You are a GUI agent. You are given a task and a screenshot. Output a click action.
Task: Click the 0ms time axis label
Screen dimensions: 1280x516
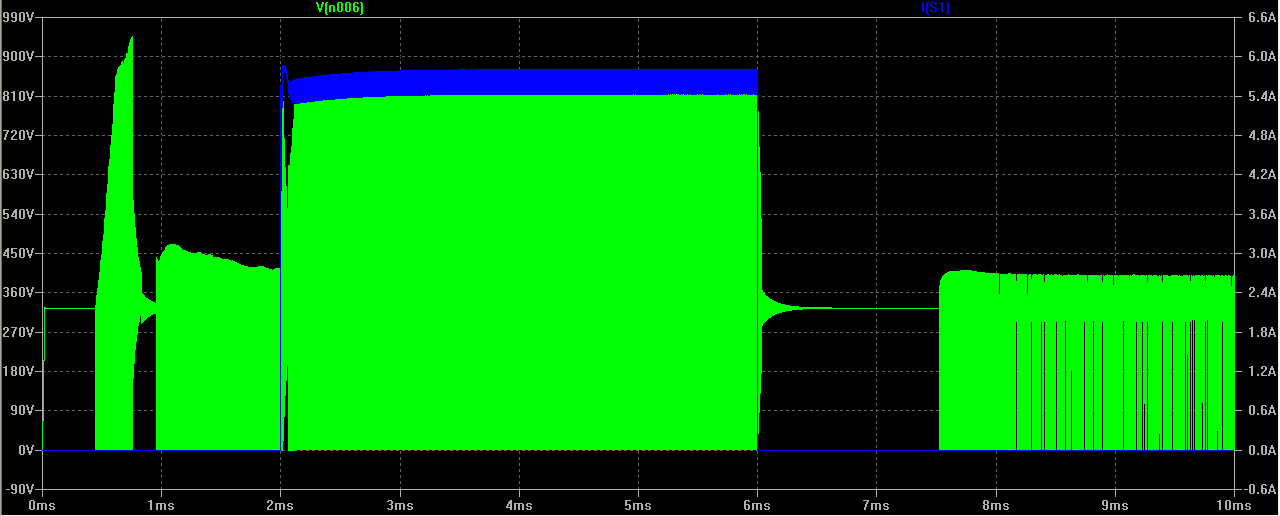pos(43,507)
